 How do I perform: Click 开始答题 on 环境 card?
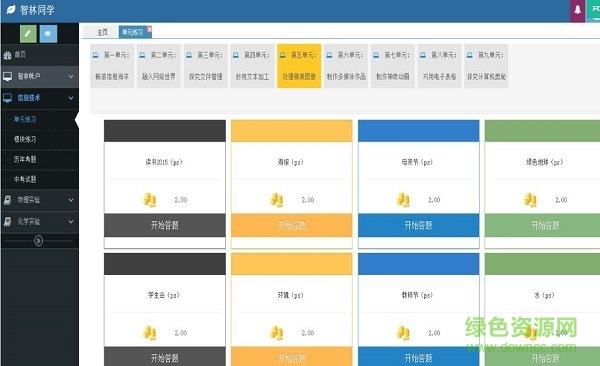292,357
